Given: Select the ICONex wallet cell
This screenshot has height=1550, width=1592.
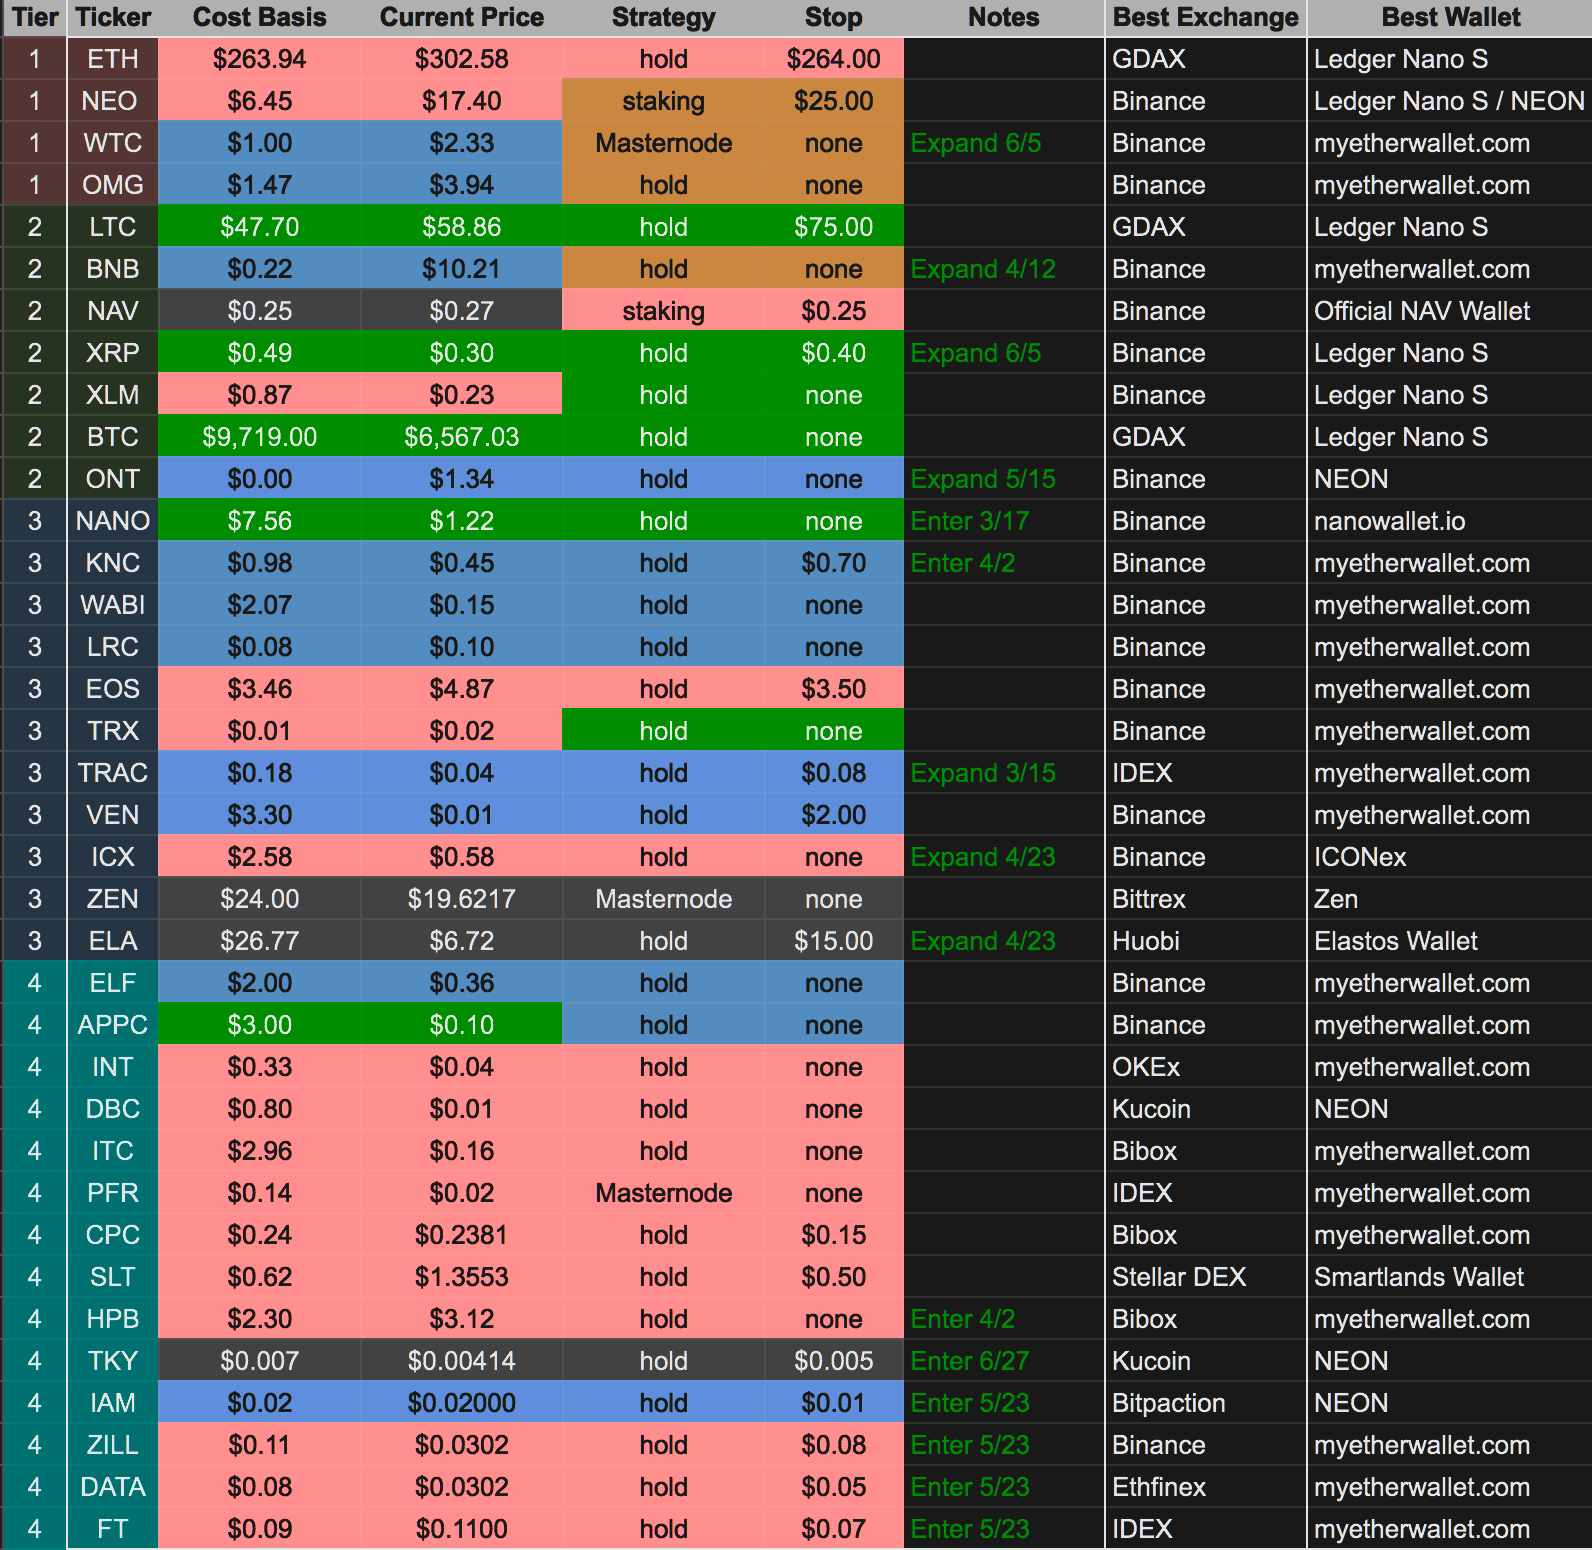Looking at the screenshot, I should tap(1450, 857).
